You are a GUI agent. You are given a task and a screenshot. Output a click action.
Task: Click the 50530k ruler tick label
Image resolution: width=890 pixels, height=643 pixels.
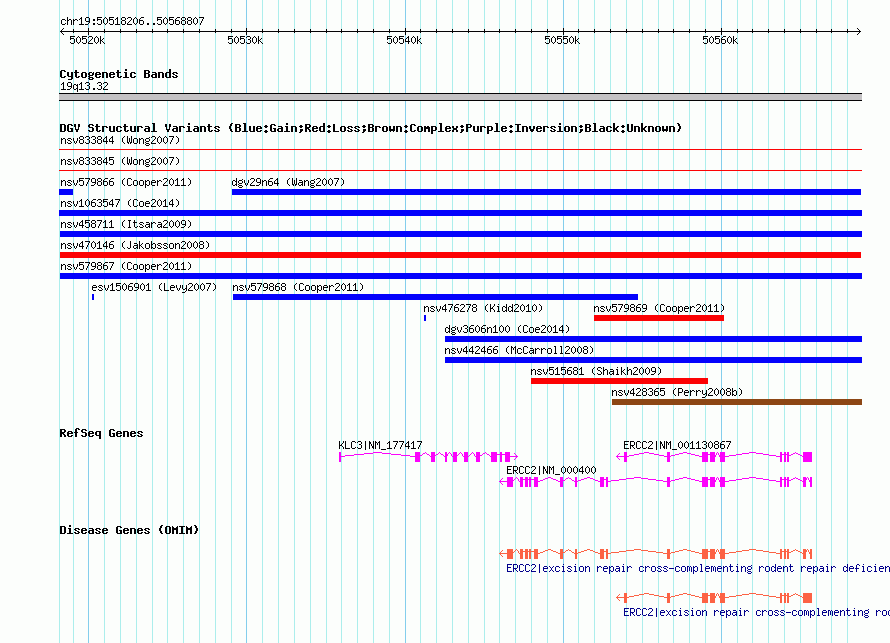[245, 40]
